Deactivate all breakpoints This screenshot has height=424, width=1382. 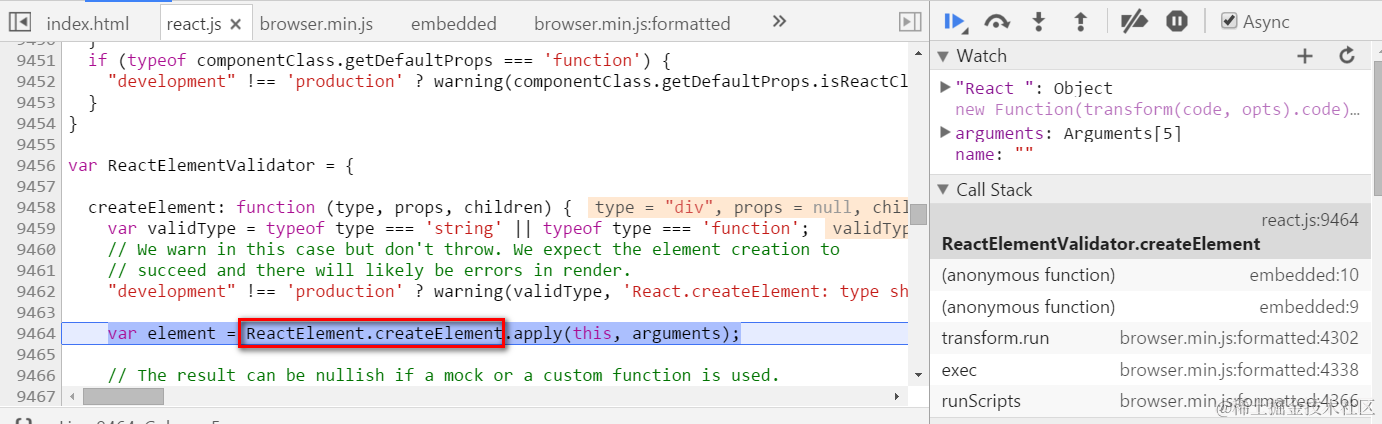click(x=1133, y=21)
